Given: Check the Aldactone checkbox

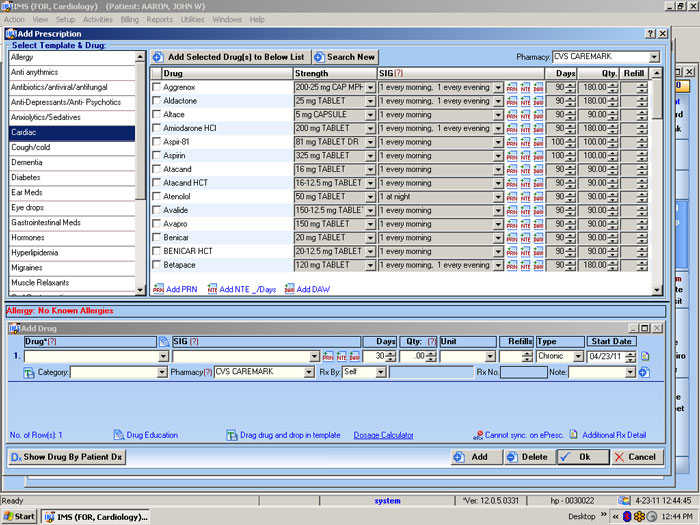Looking at the screenshot, I should (x=156, y=100).
